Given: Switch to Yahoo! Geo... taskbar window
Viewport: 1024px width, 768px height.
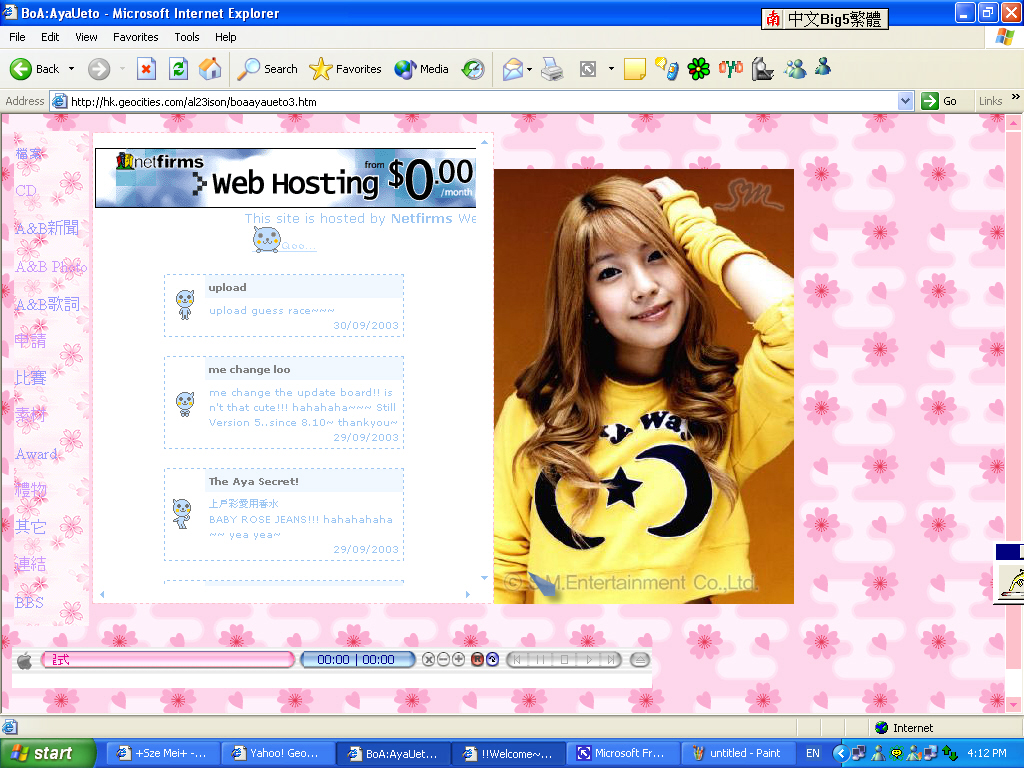Looking at the screenshot, I should coord(277,754).
